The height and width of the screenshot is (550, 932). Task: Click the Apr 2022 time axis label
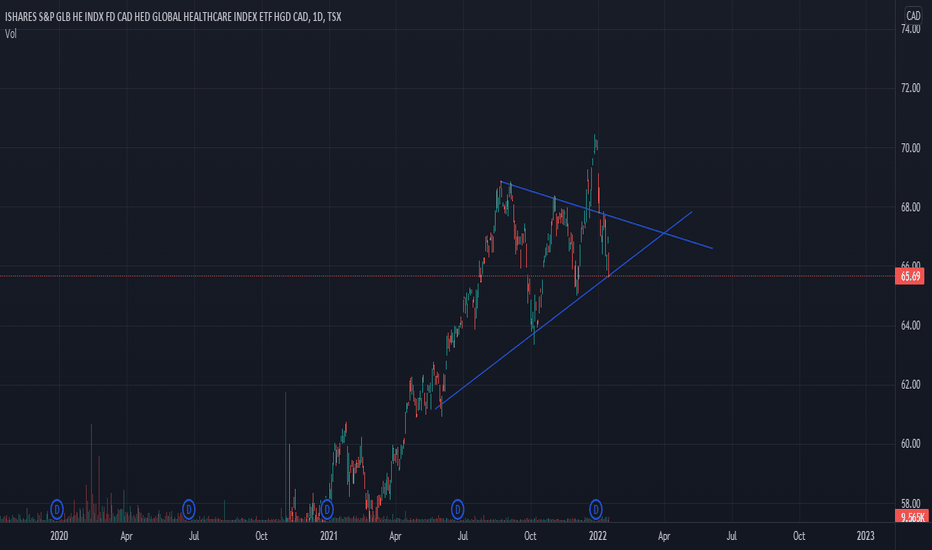click(664, 536)
